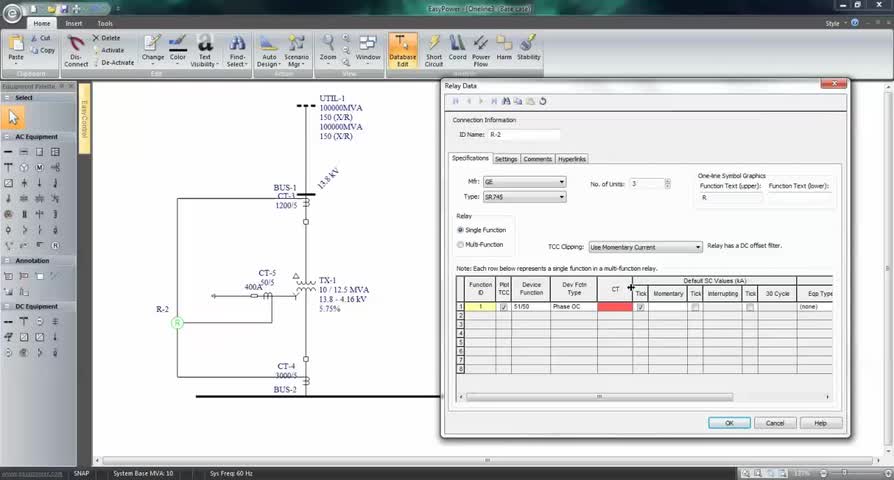Pick the Select arrow tool
Viewport: 894px width, 480px height.
click(x=13, y=117)
